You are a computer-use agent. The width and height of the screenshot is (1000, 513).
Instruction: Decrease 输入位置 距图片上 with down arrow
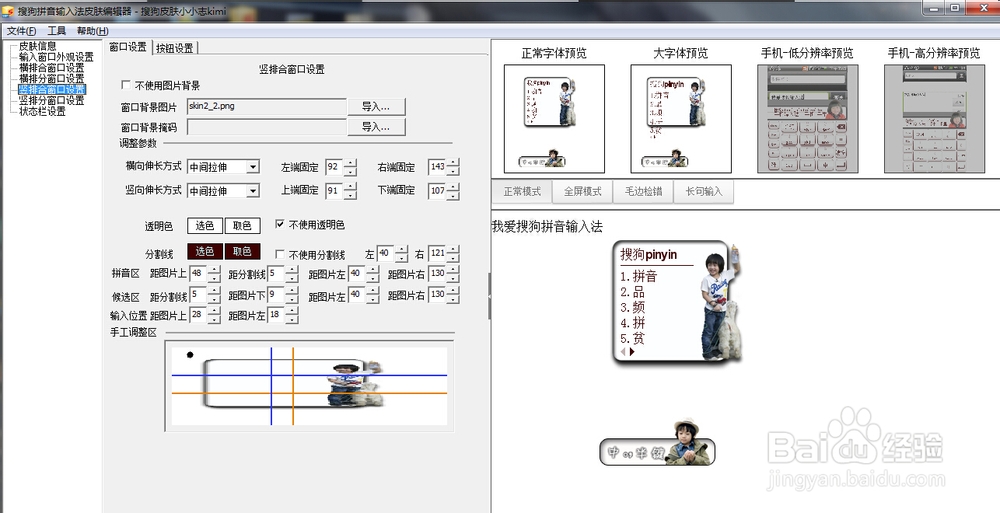tap(214, 320)
